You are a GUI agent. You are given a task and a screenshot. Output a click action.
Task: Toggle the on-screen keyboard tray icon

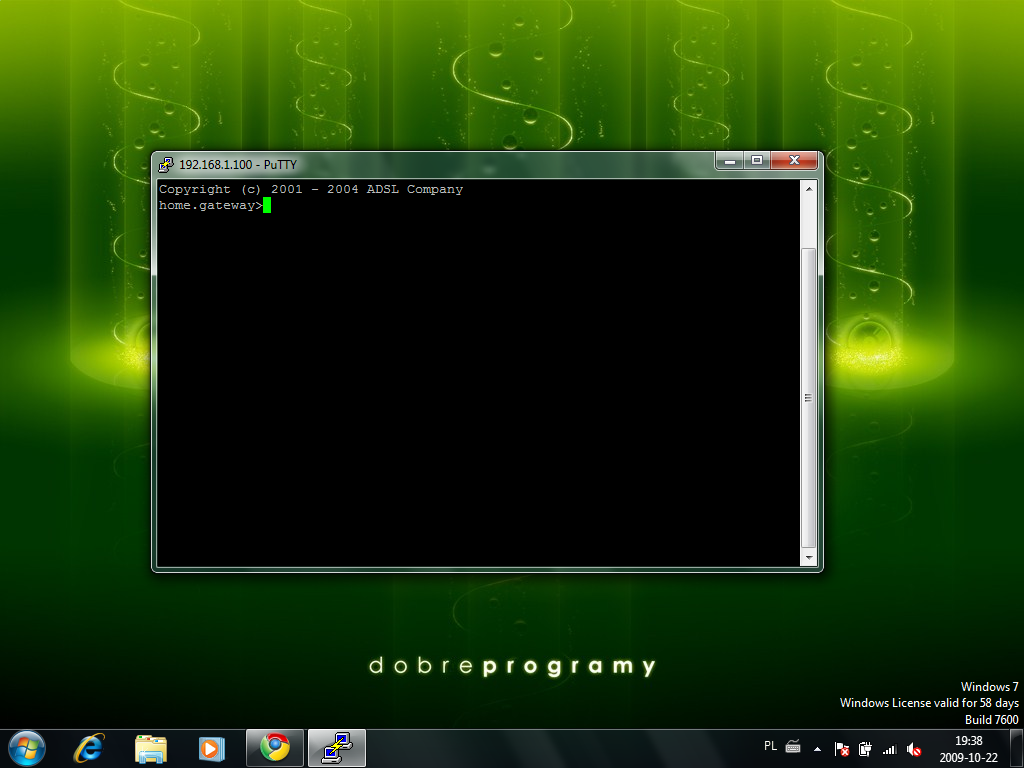pyautogui.click(x=793, y=746)
